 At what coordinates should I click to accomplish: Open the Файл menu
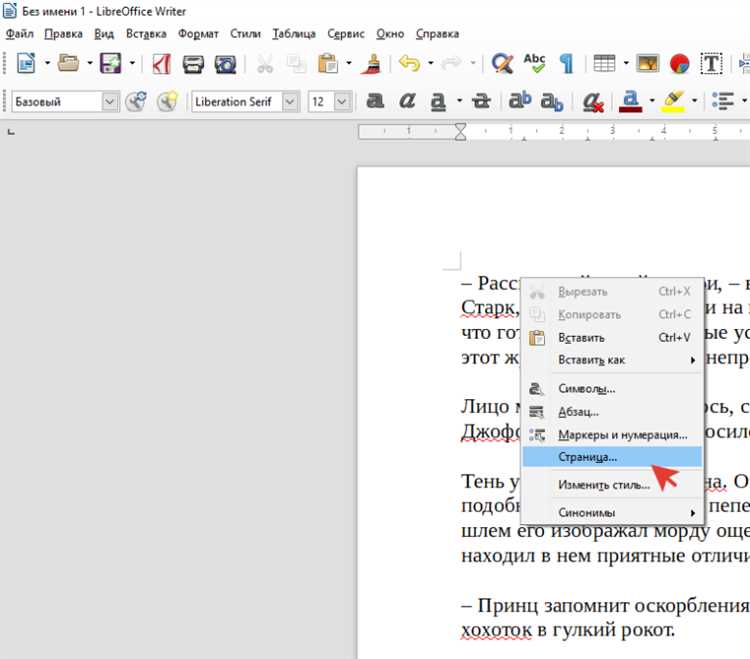click(x=20, y=34)
